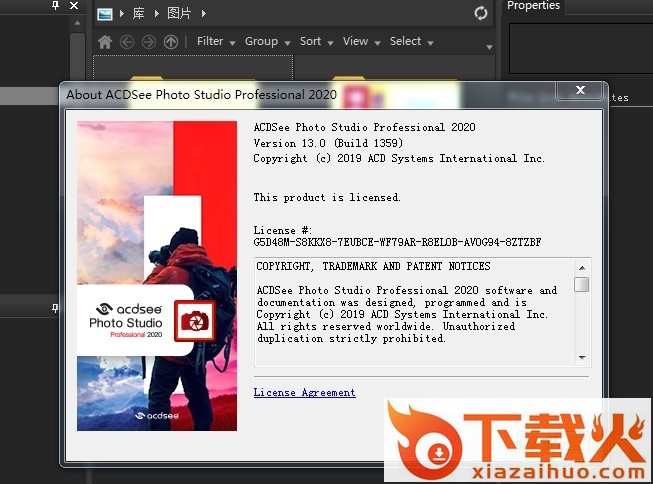Go back with the left arrow icon
Viewport: 653px width, 484px height.
coord(127,42)
